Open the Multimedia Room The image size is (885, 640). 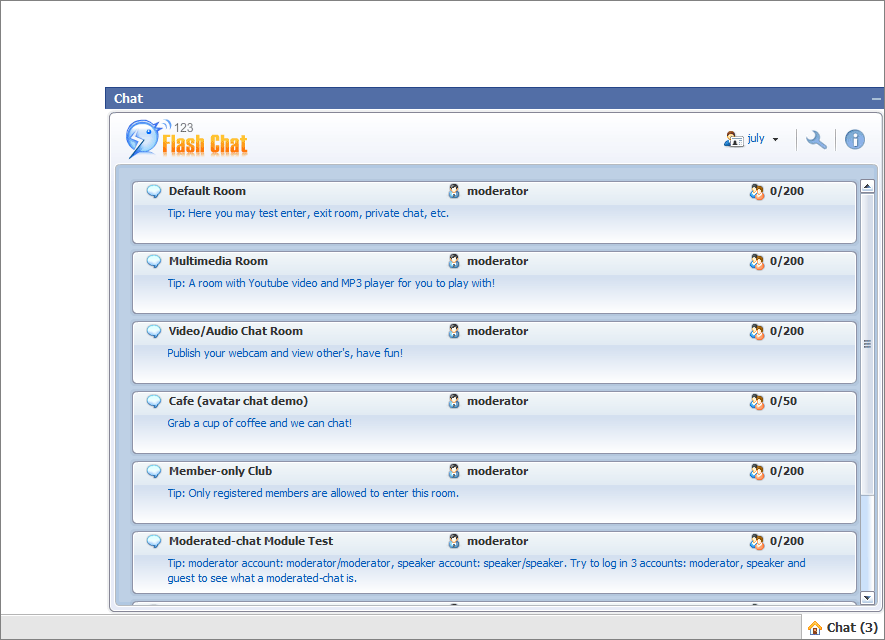coord(218,261)
